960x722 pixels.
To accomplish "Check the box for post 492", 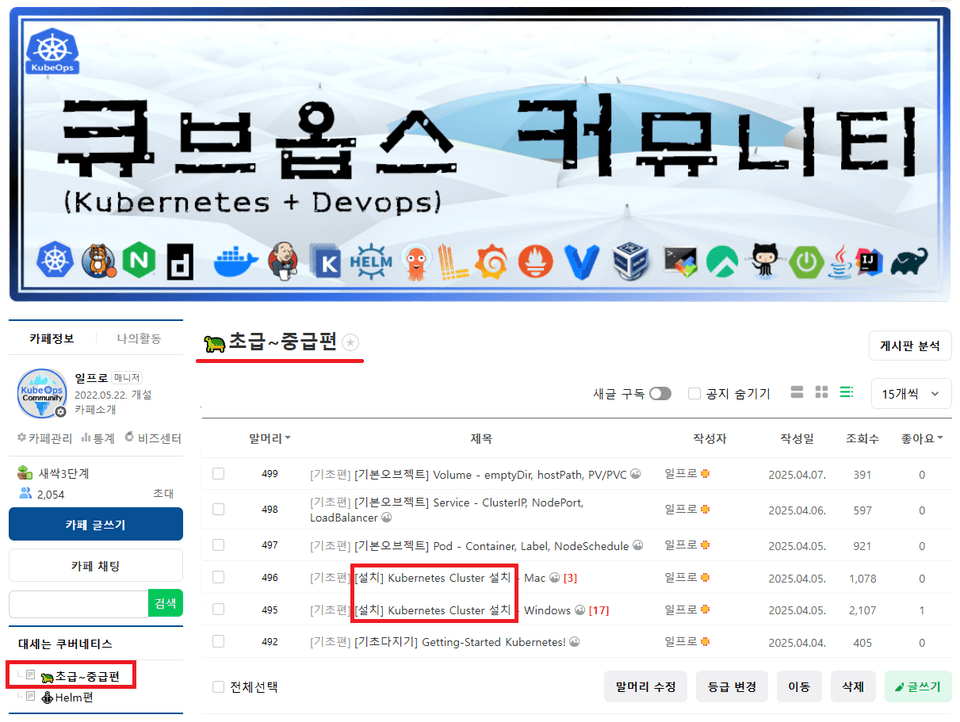I will point(218,642).
